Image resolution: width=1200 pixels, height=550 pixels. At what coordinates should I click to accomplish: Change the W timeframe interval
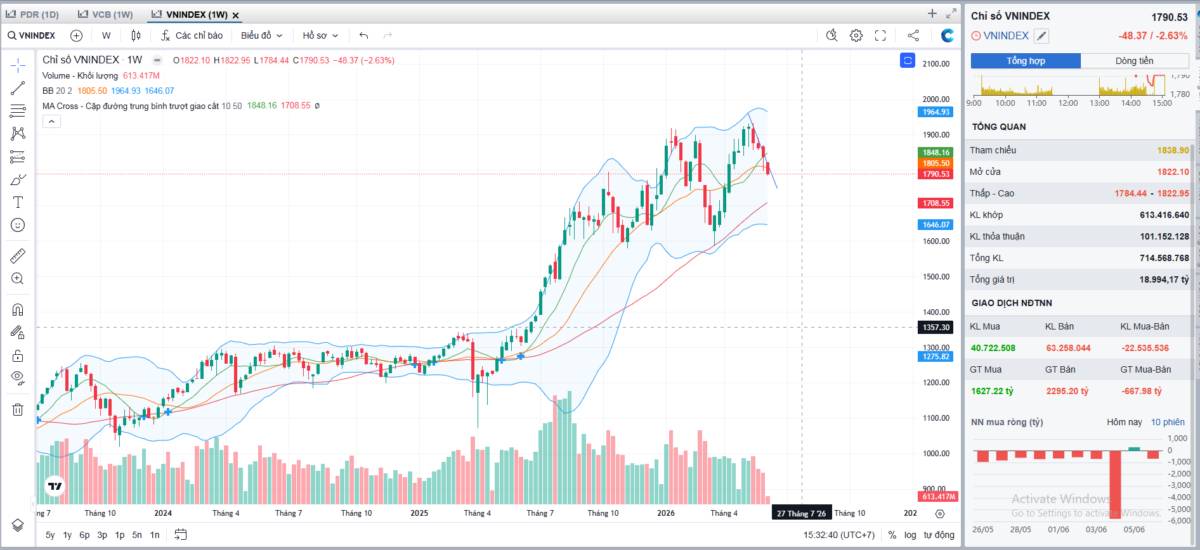(x=106, y=35)
